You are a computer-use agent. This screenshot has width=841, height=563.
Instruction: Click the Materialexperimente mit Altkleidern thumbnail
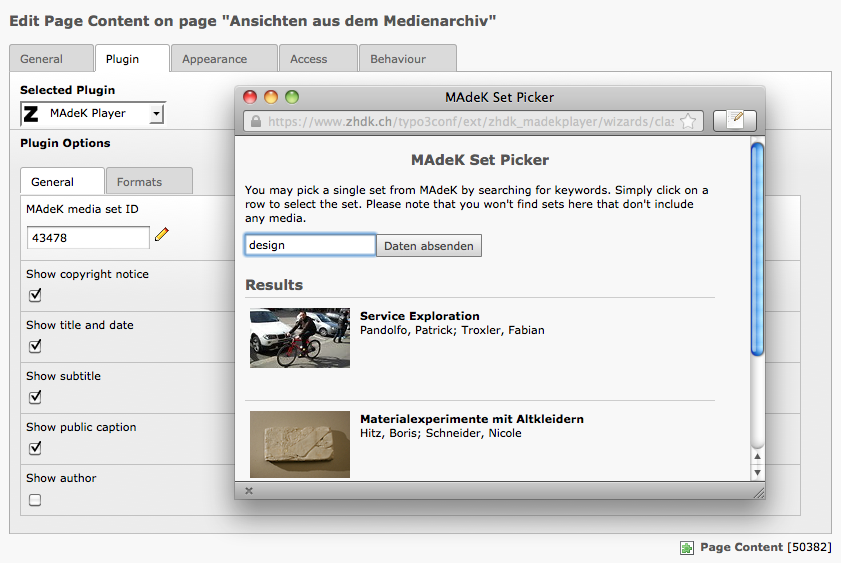pyautogui.click(x=300, y=443)
